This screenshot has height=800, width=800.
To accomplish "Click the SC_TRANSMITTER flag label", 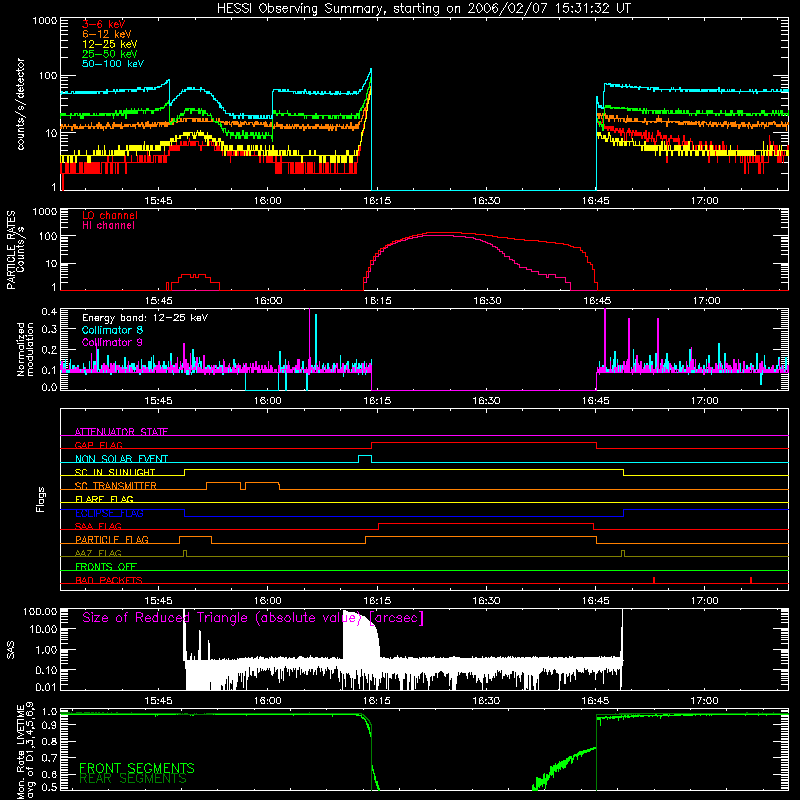I will [116, 486].
